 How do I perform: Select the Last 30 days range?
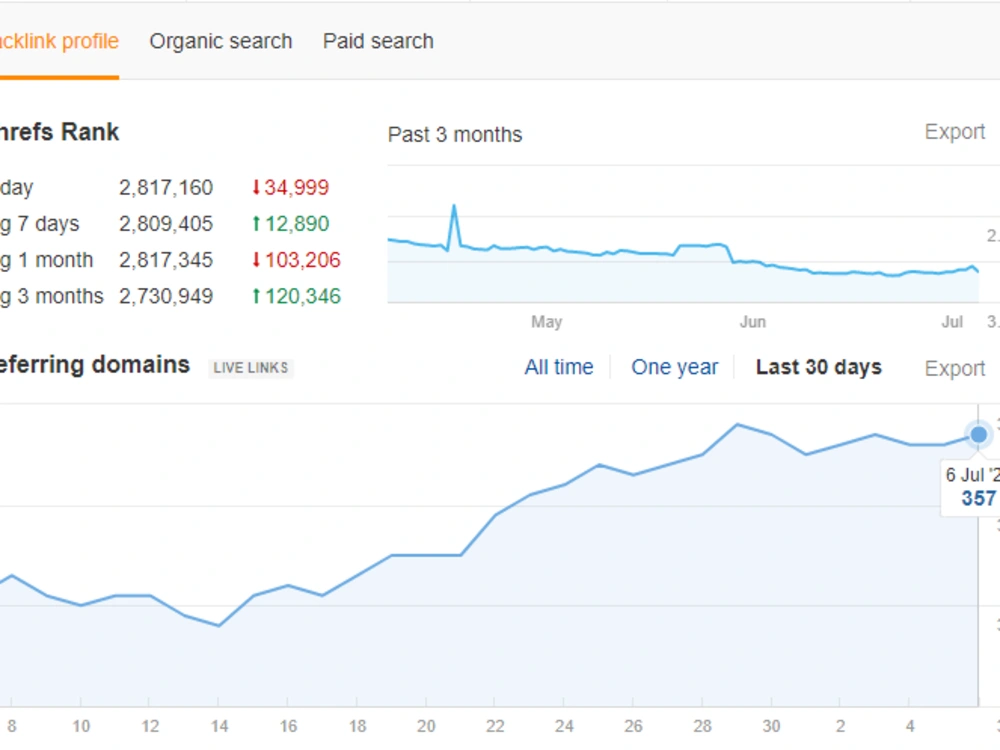819,367
